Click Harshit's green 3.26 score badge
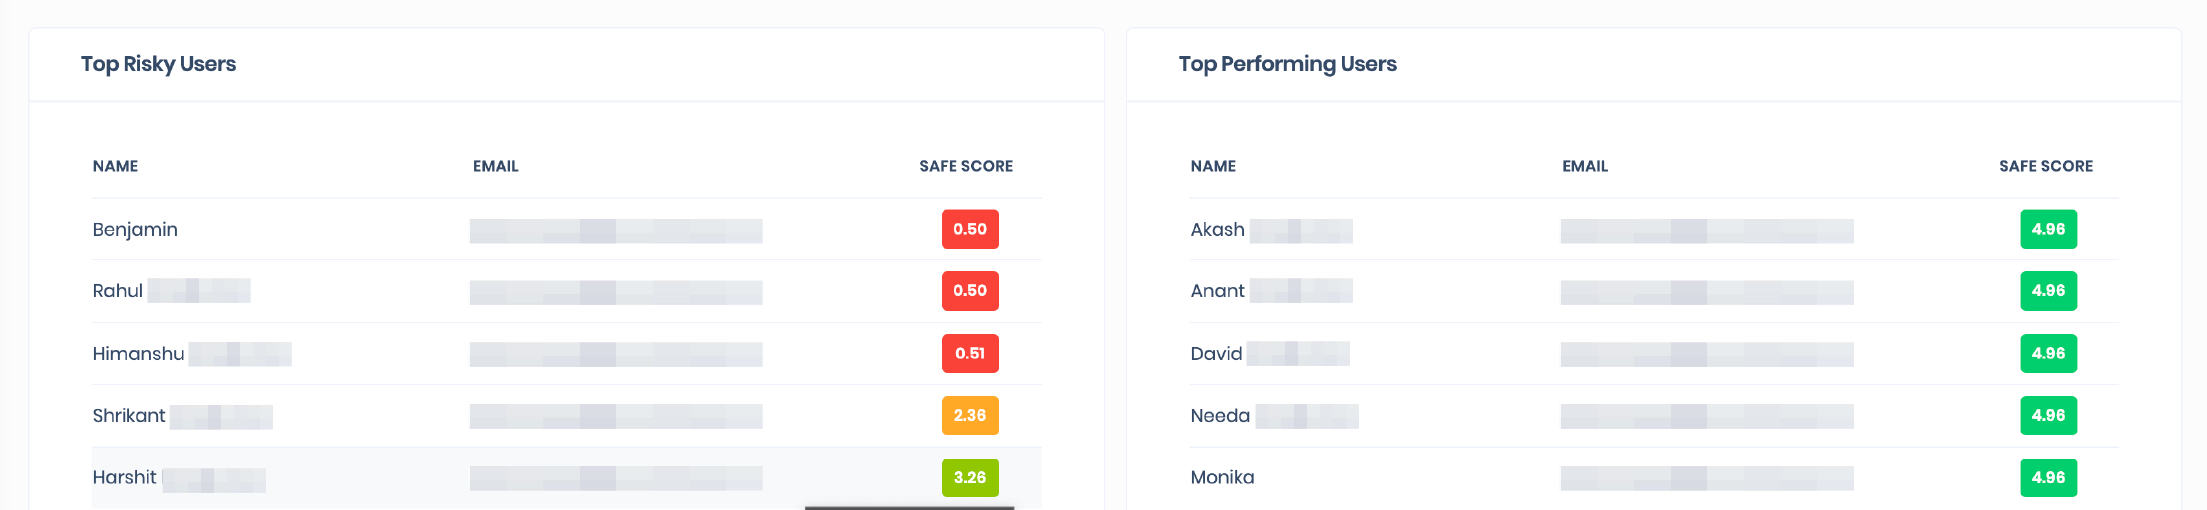 pos(970,477)
